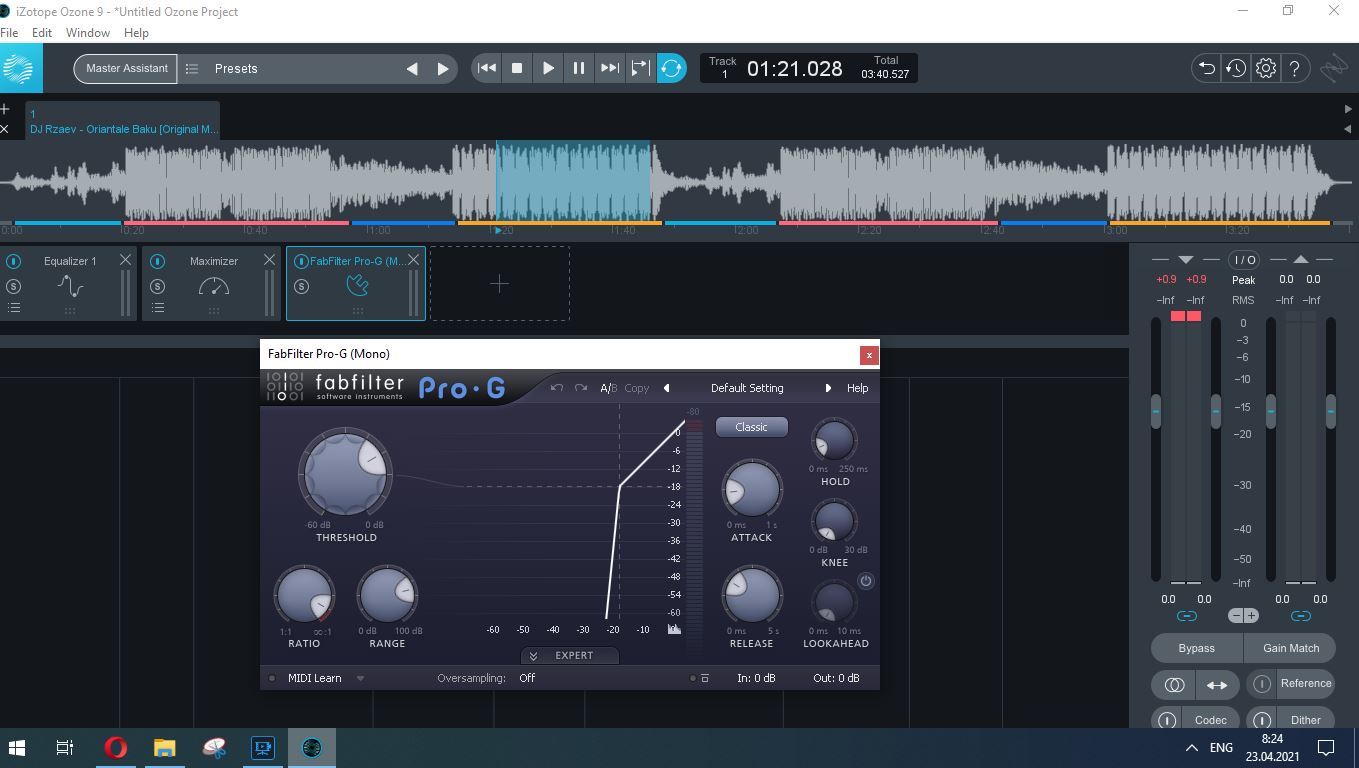Open the Oversampling Off dropdown

[527, 678]
